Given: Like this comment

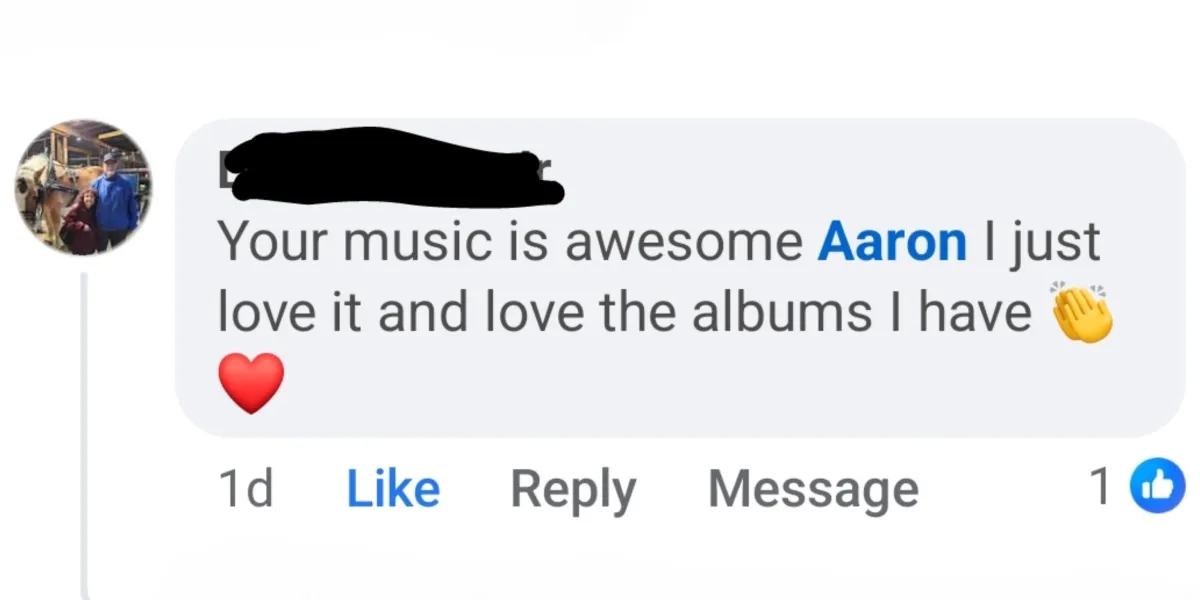Looking at the screenshot, I should tap(393, 489).
